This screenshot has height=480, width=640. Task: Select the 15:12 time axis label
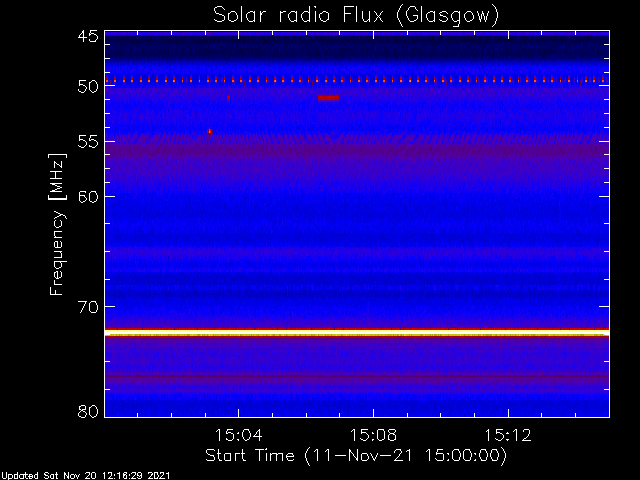[508, 435]
